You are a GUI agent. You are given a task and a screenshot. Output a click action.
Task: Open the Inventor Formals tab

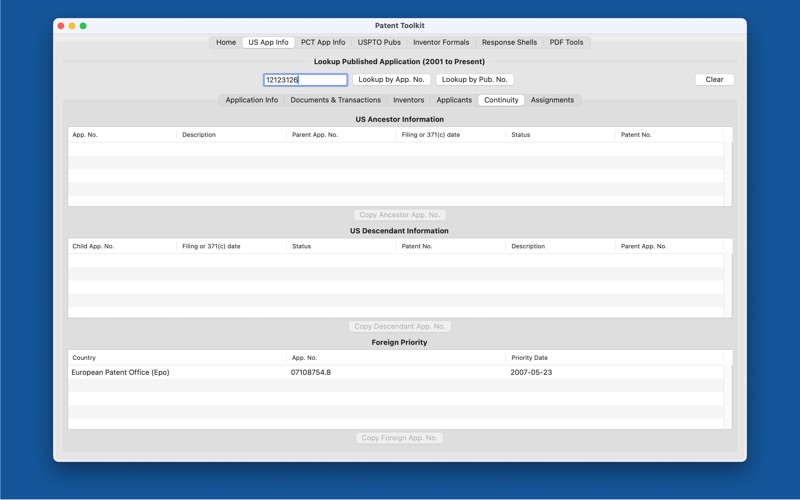(441, 42)
